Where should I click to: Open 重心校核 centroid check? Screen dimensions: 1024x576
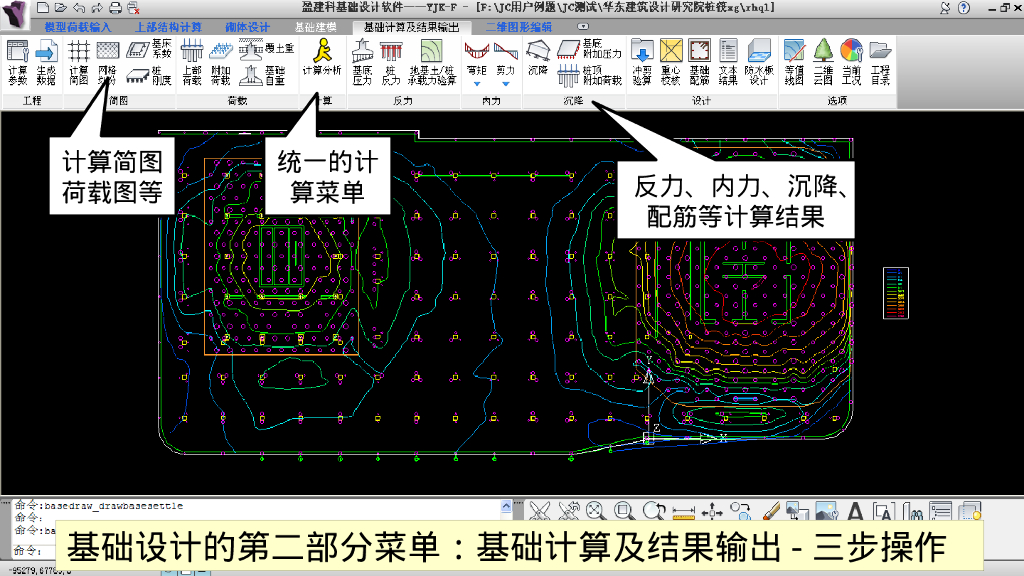(671, 63)
